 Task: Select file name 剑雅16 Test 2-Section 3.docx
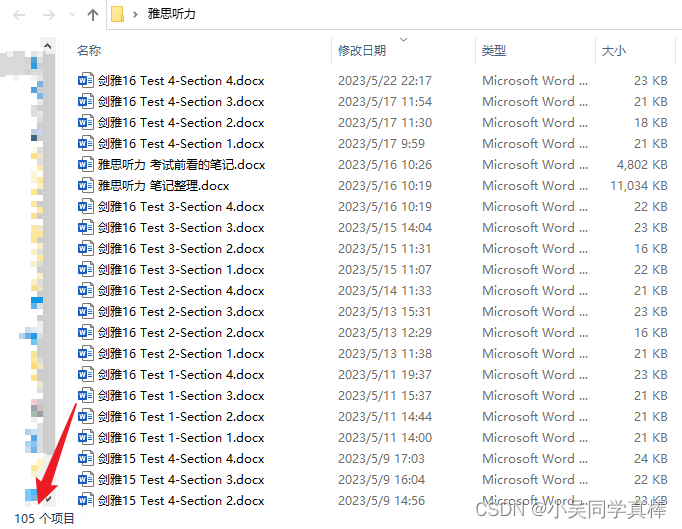pyautogui.click(x=181, y=311)
